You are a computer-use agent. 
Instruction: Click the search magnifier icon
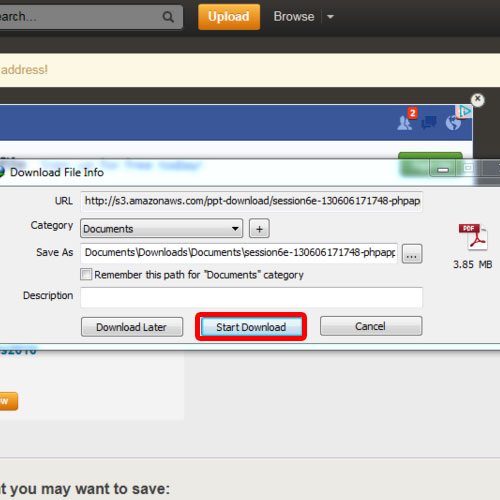[x=168, y=17]
